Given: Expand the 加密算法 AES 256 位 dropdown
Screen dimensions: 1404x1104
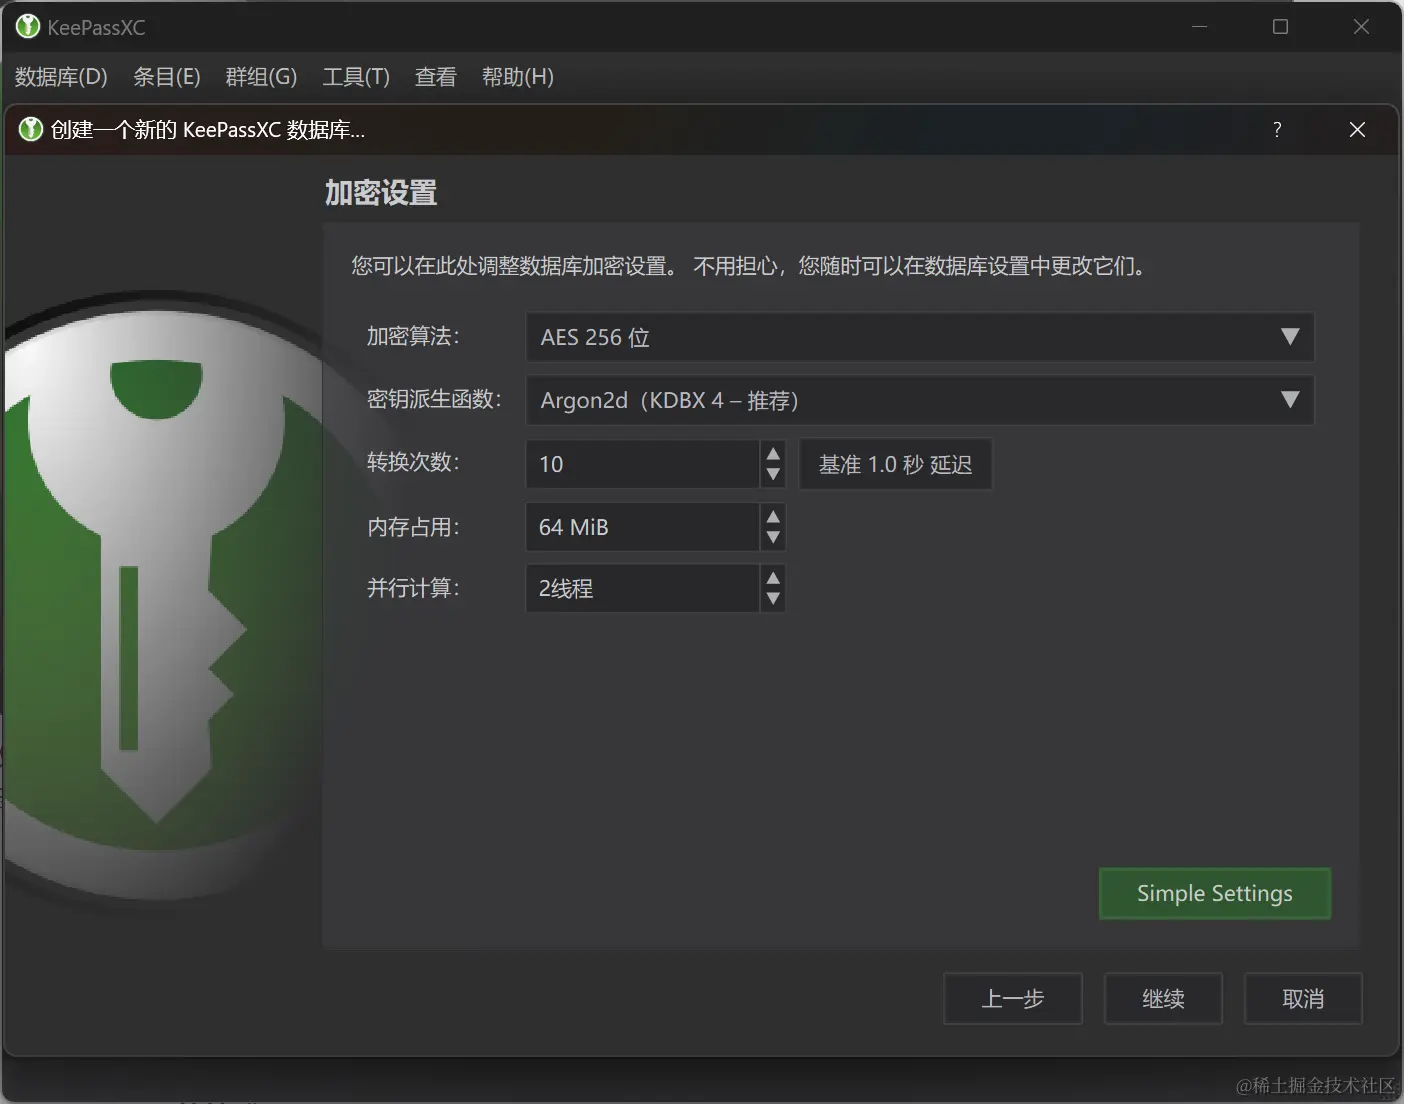Looking at the screenshot, I should point(920,337).
